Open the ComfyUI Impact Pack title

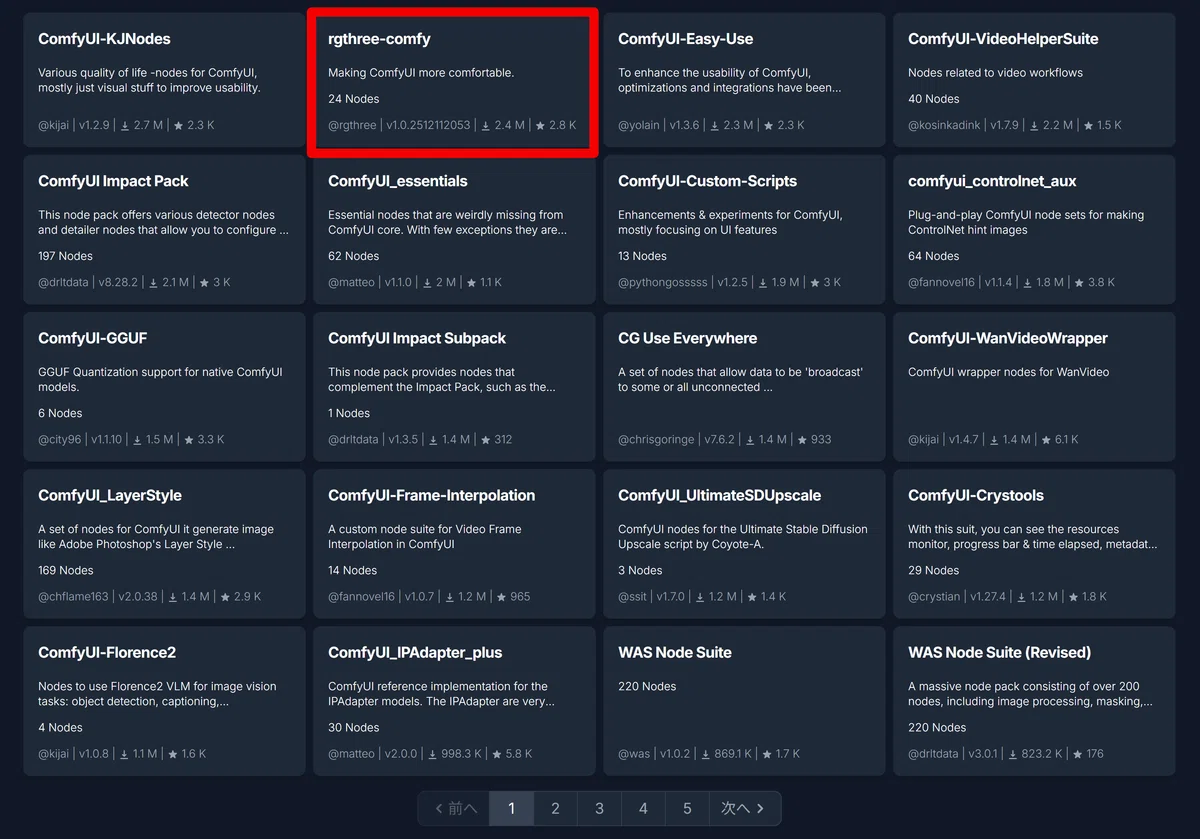coord(113,181)
